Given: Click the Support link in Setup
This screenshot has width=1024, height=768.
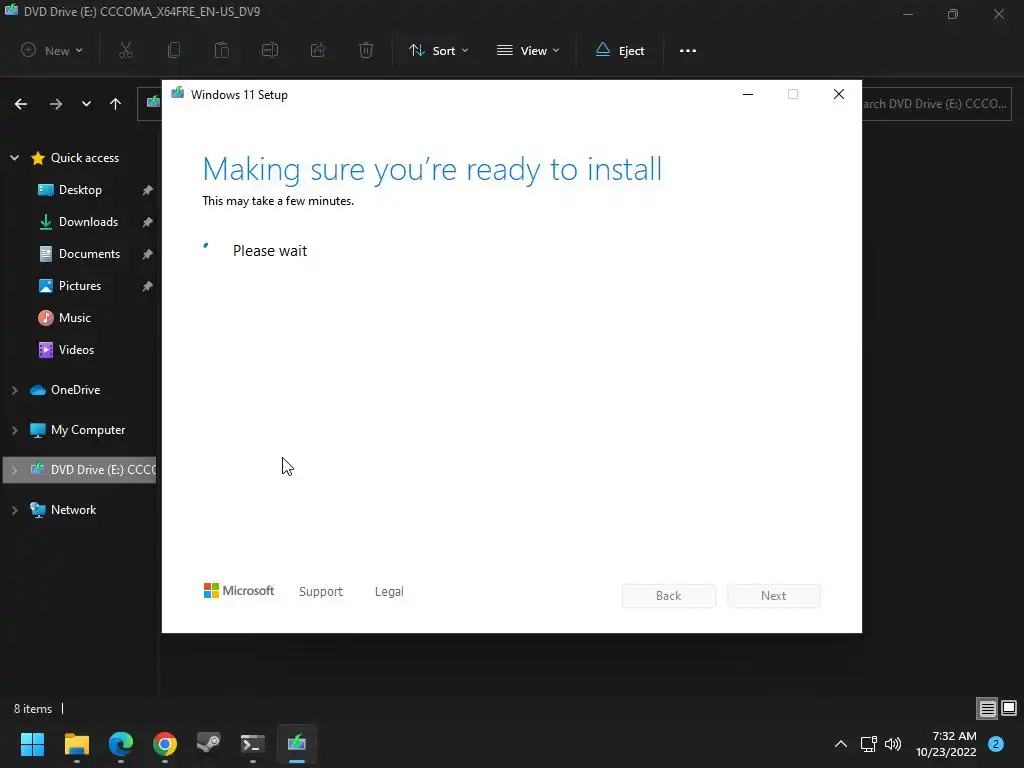Looking at the screenshot, I should click(x=321, y=592).
